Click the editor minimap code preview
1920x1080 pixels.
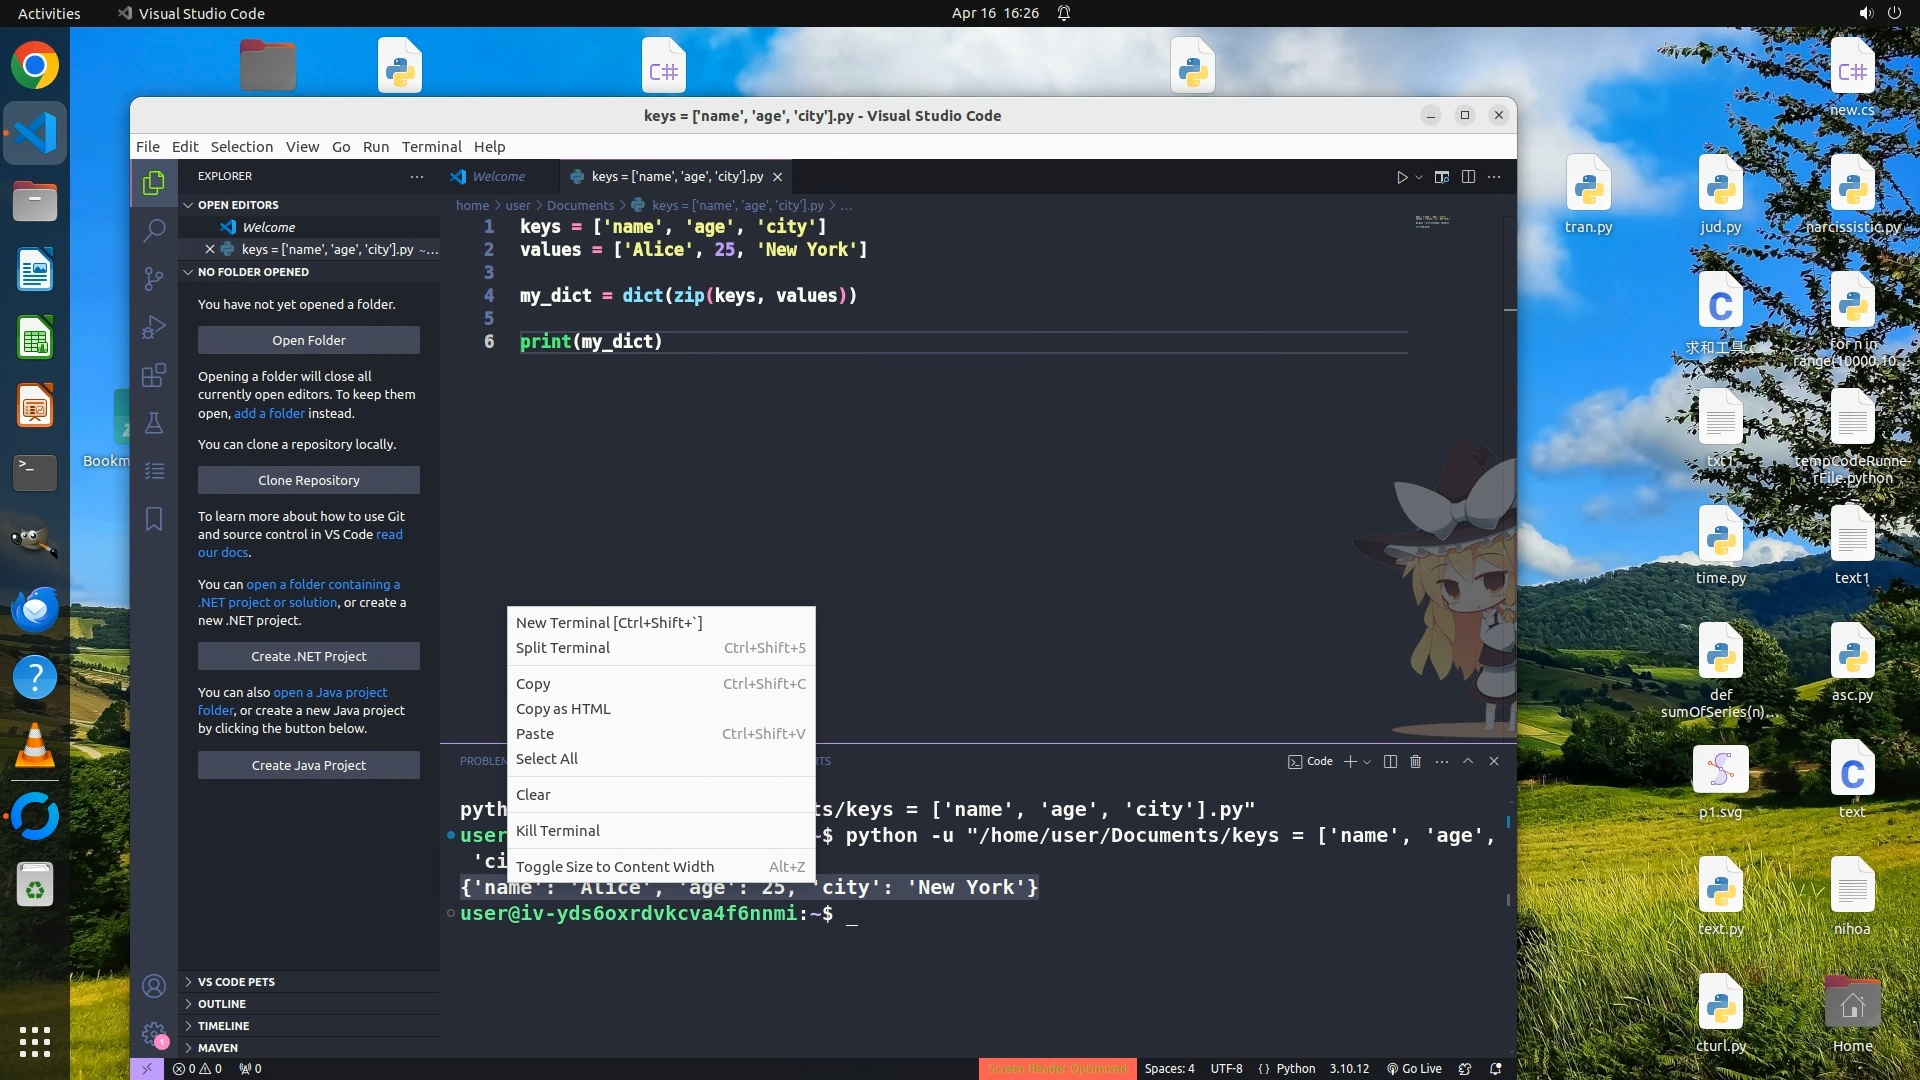(1432, 221)
